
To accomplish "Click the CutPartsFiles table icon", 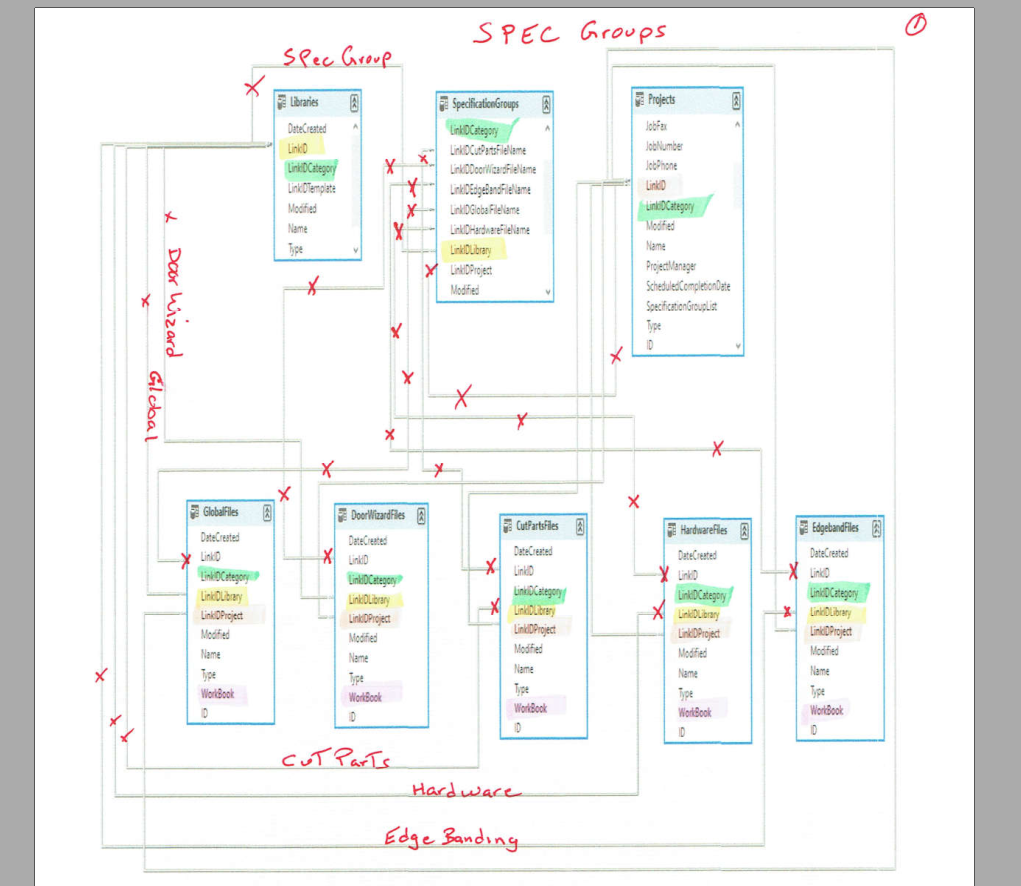I will [507, 526].
